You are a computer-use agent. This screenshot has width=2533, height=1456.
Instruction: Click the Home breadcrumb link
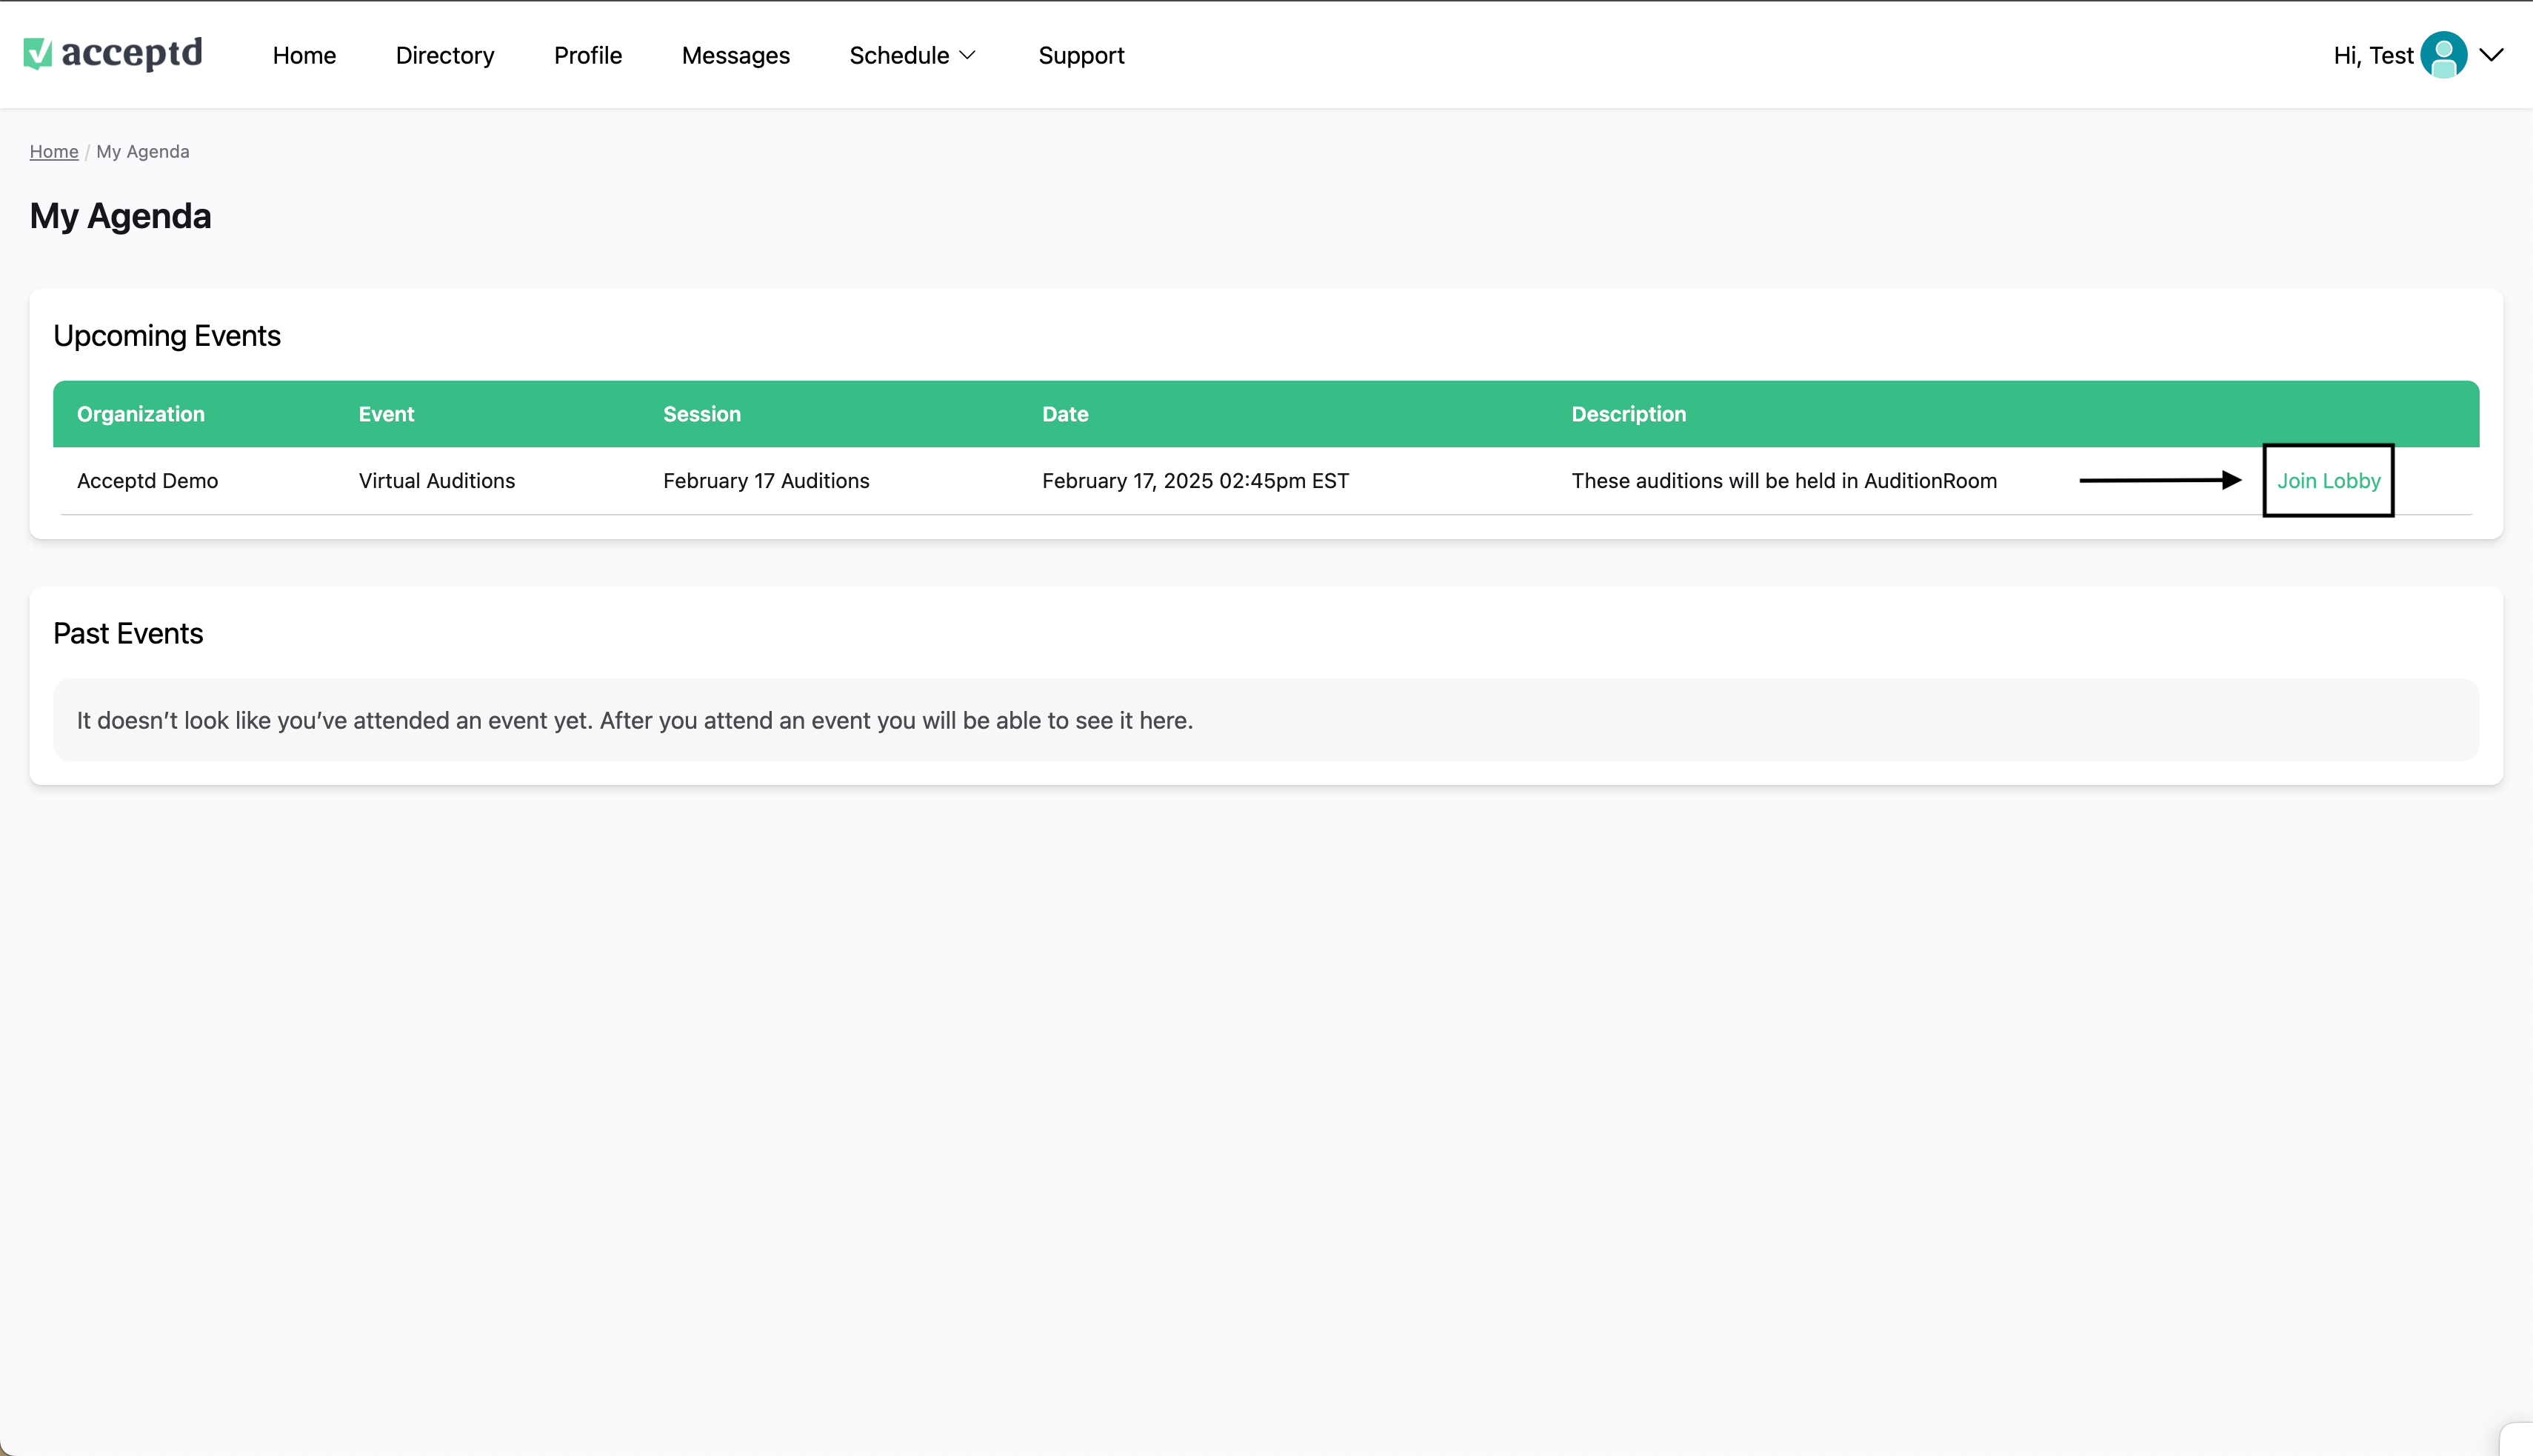click(x=54, y=151)
